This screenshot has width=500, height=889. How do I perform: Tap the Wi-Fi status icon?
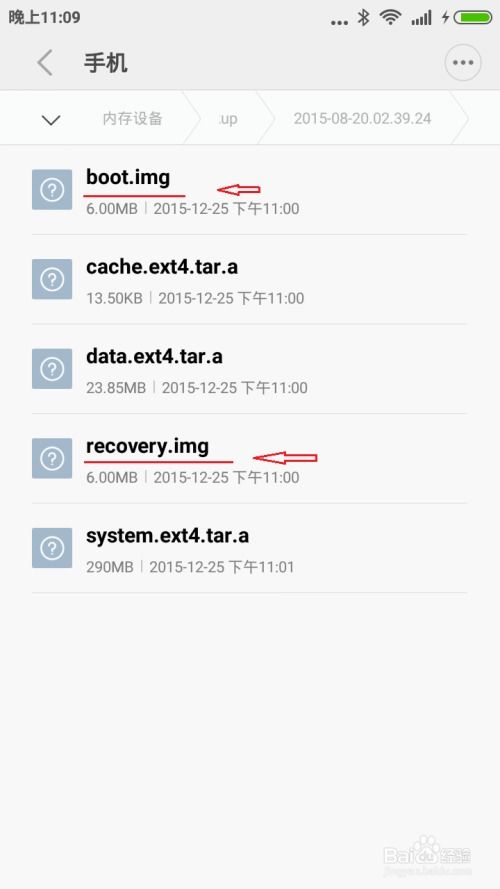(x=391, y=18)
